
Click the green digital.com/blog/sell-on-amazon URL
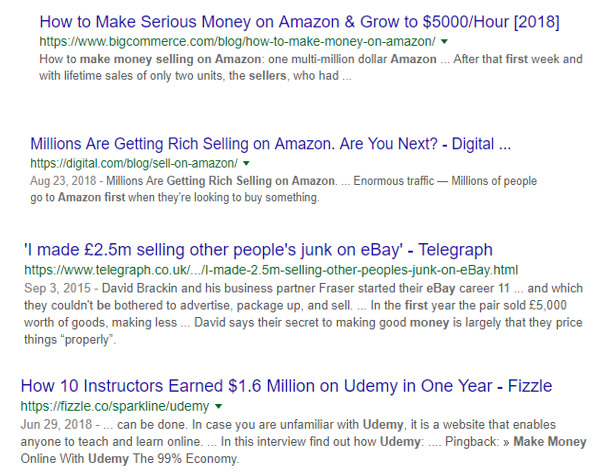tap(133, 162)
